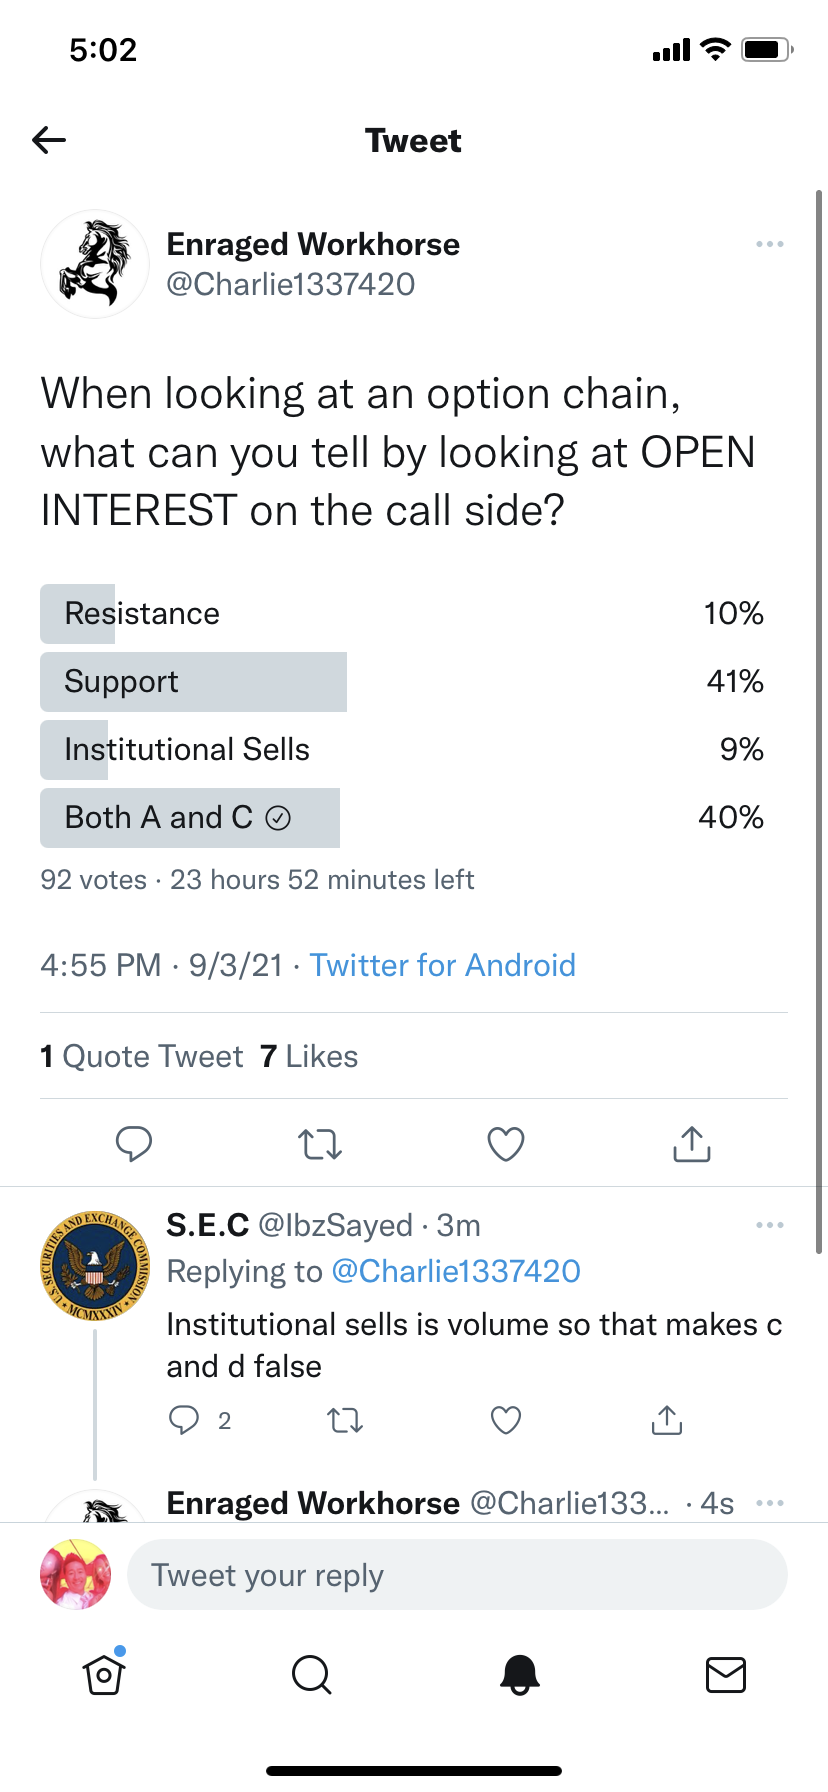This screenshot has height=1792, width=828.
Task: Tap the back arrow in the header
Action: click(x=49, y=140)
